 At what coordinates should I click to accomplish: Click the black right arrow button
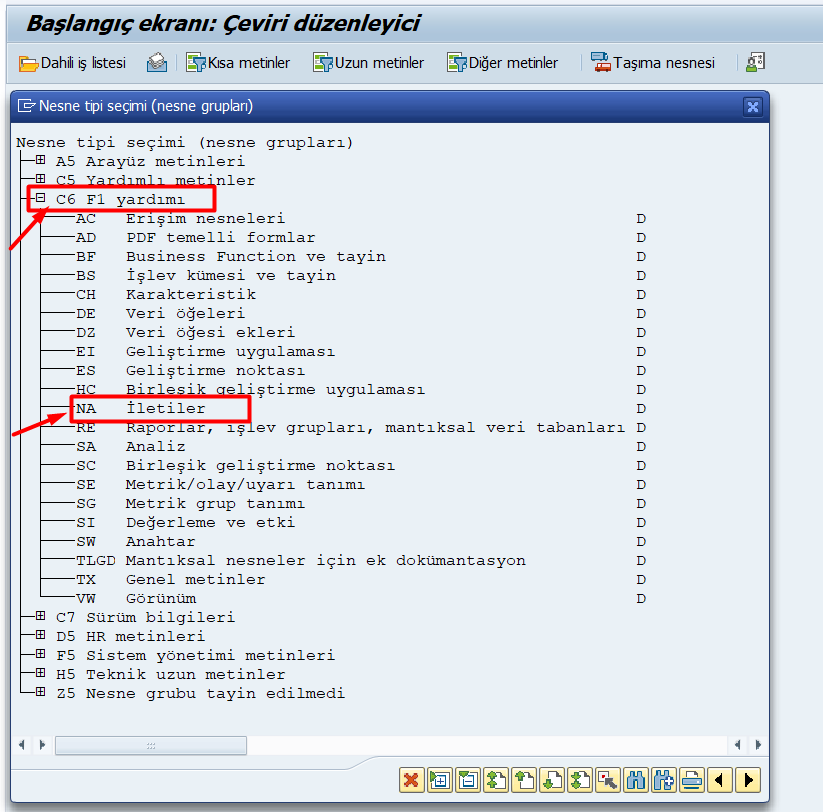(x=748, y=781)
